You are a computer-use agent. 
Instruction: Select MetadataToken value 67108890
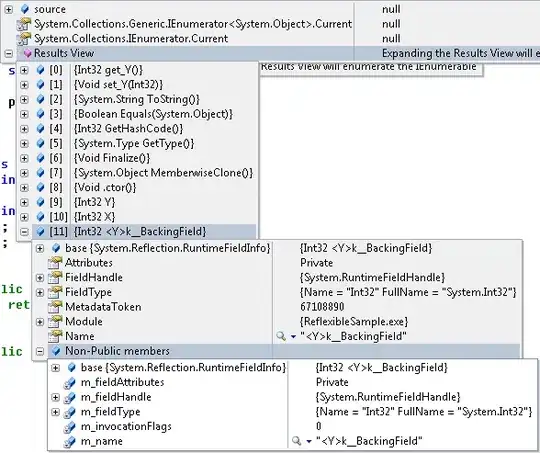(322, 307)
